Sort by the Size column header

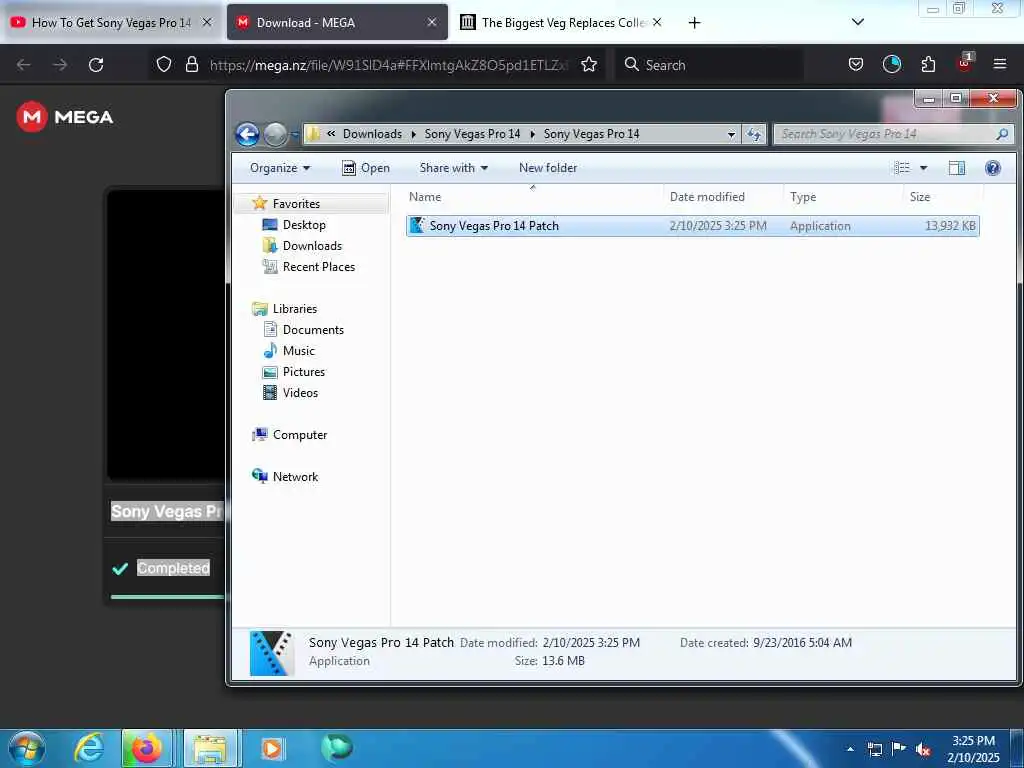(x=920, y=197)
